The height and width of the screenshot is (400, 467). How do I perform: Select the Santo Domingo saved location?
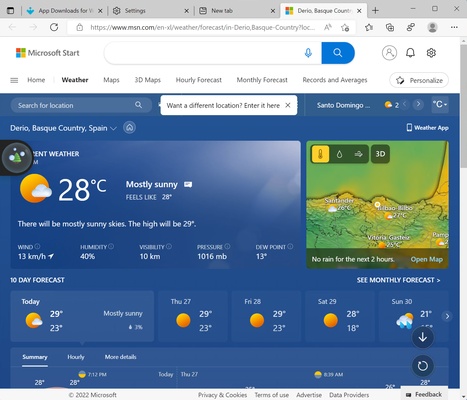point(343,105)
